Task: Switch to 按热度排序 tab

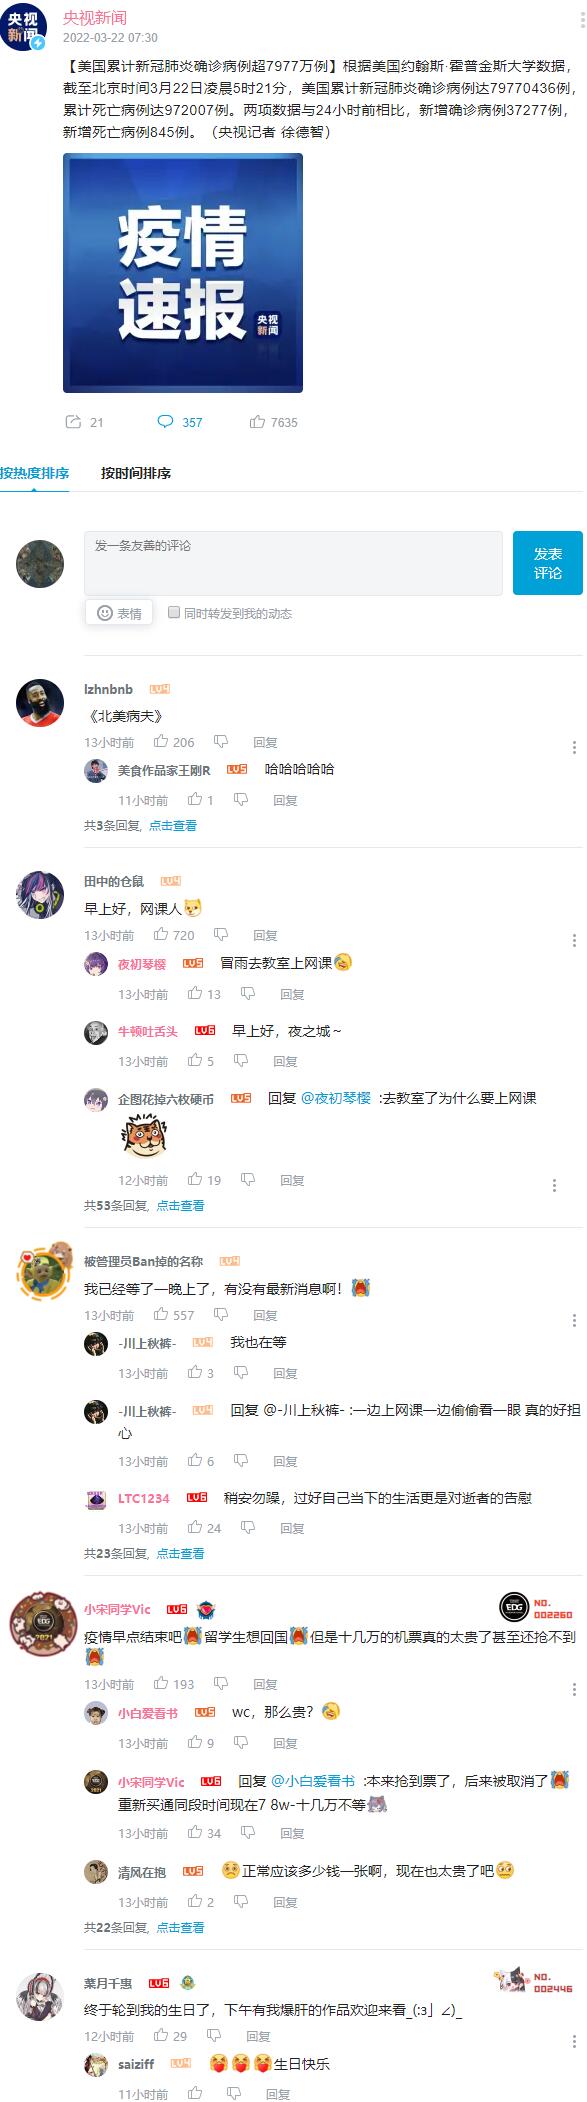Action: click(x=35, y=473)
